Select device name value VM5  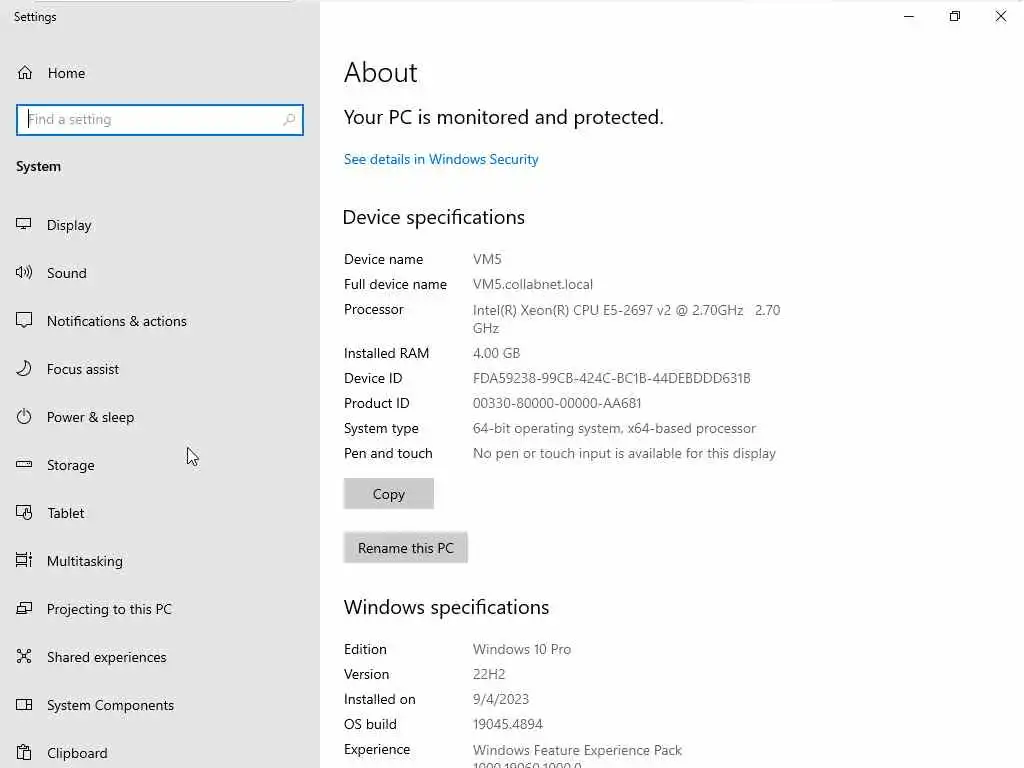pos(487,259)
